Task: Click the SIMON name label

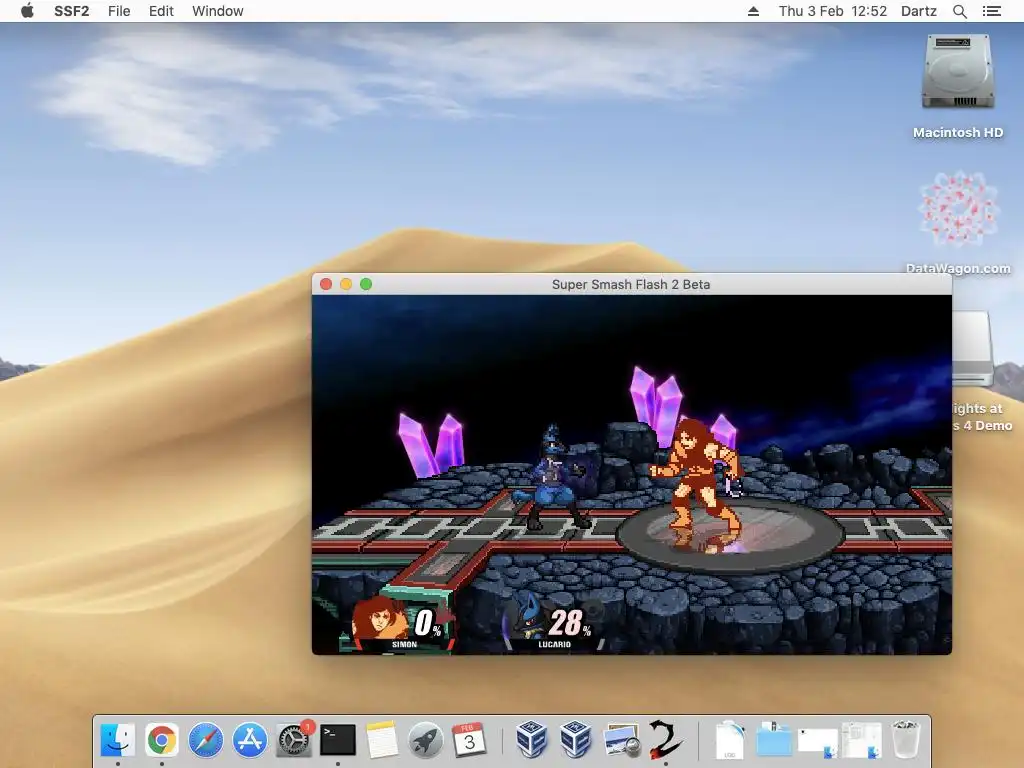Action: coord(404,645)
